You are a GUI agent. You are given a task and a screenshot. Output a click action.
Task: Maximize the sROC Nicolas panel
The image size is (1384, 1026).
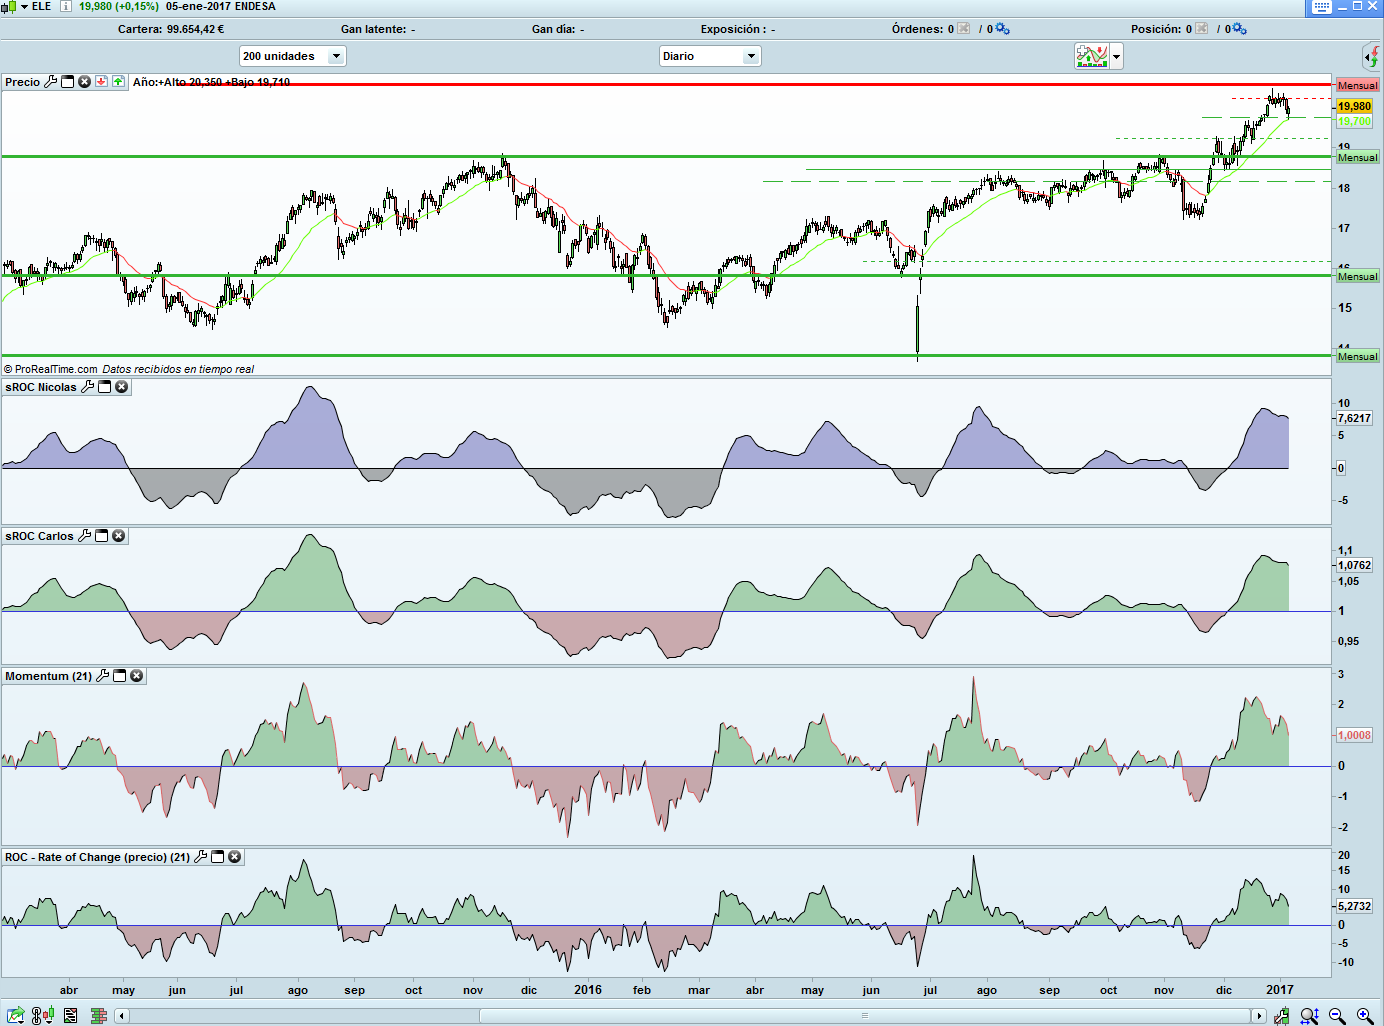pyautogui.click(x=105, y=387)
